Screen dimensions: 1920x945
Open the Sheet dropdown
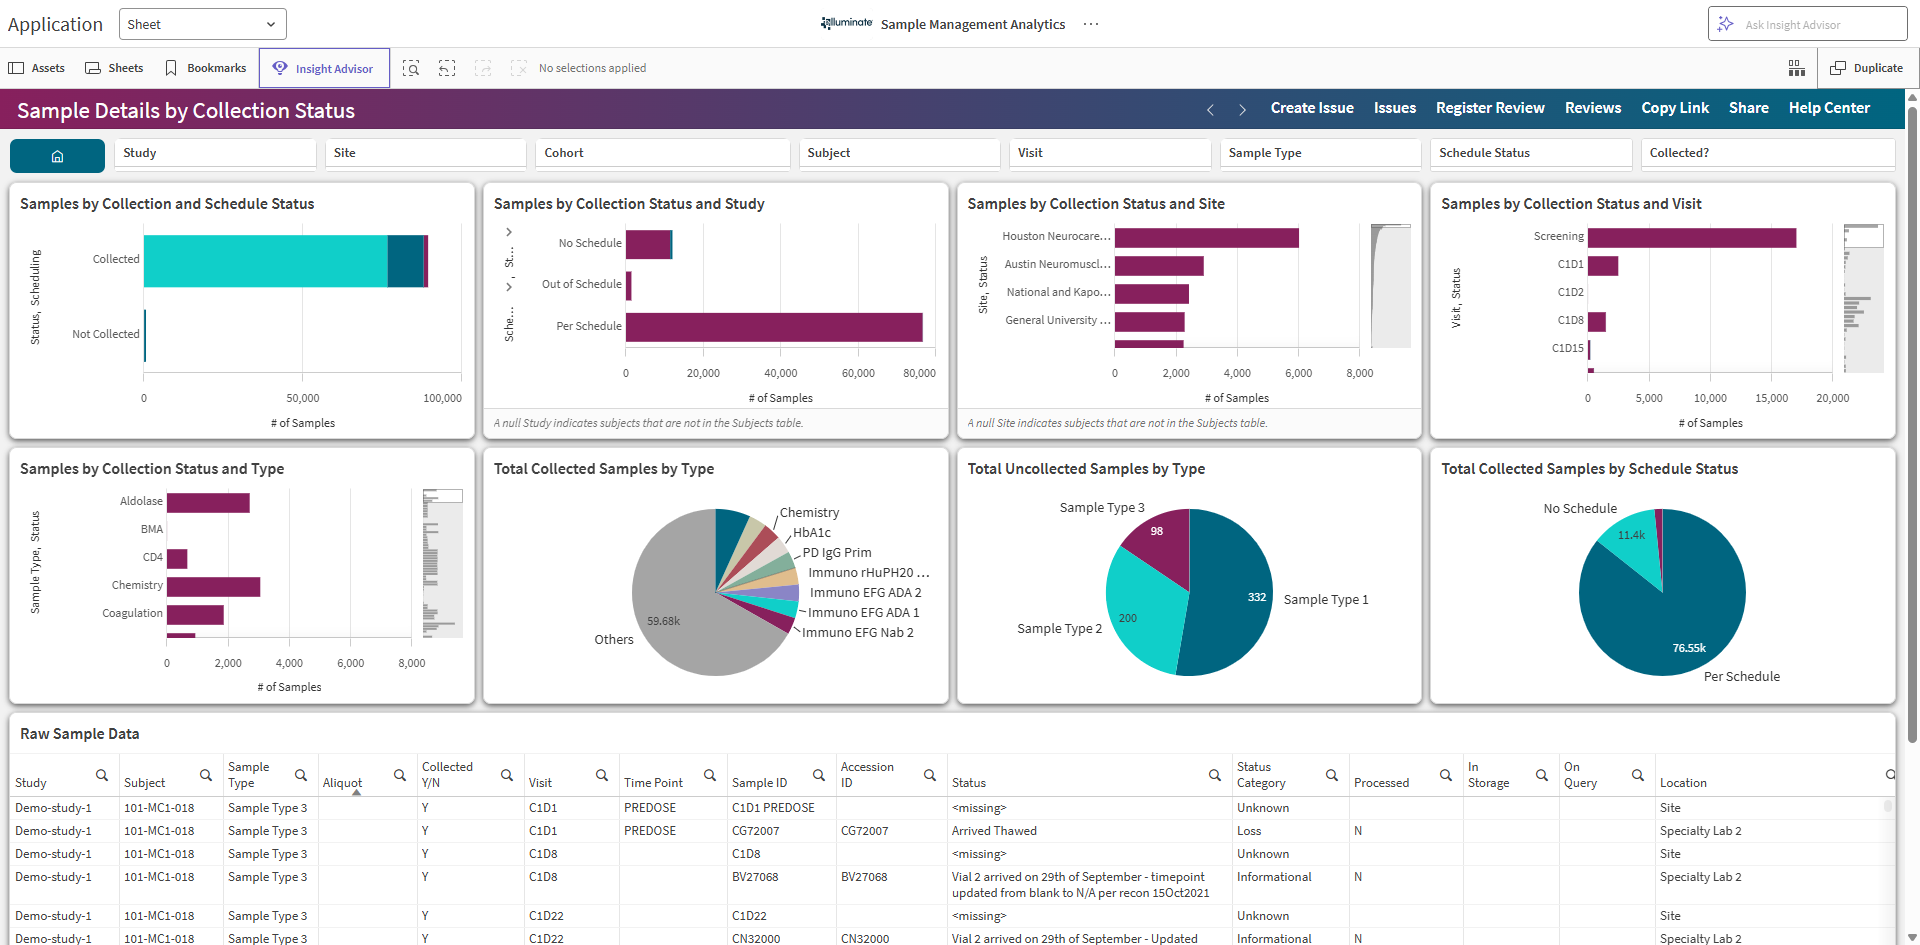tap(202, 24)
